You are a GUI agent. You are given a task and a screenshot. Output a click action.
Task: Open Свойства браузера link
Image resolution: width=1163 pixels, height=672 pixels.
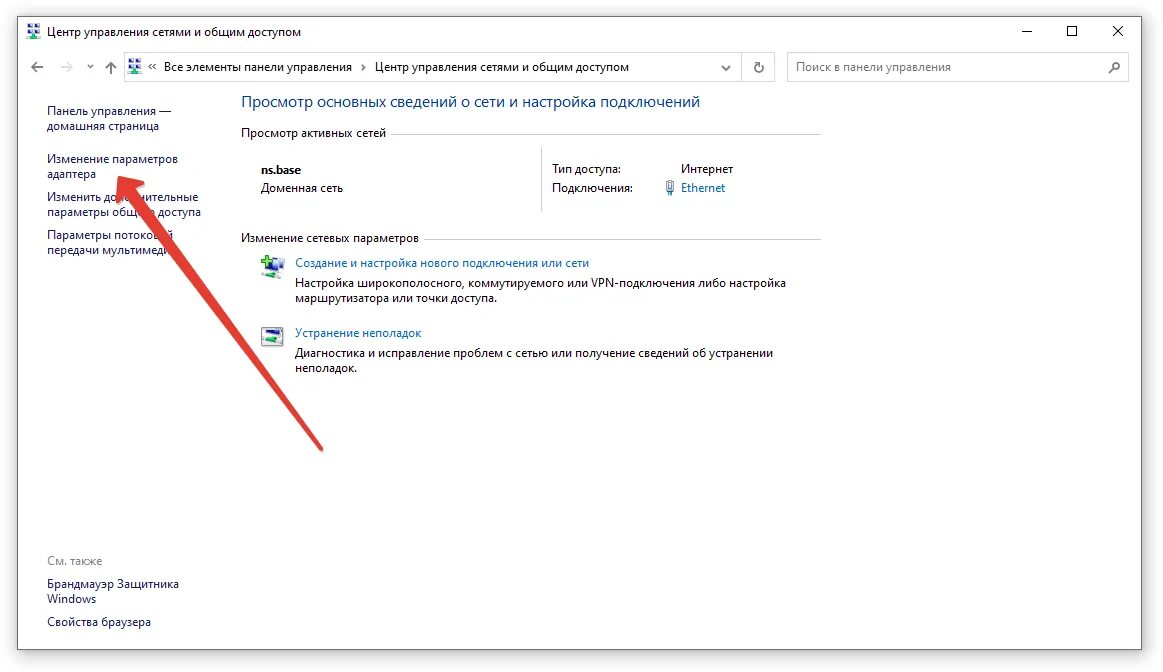(99, 622)
